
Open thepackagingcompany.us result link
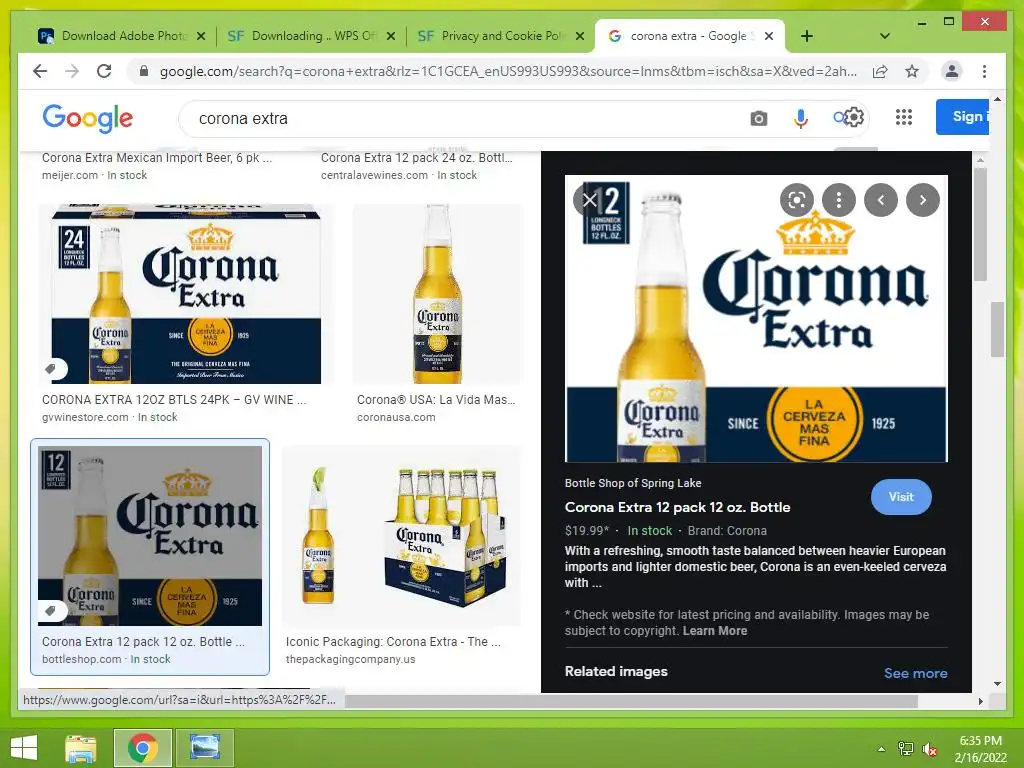tap(350, 660)
